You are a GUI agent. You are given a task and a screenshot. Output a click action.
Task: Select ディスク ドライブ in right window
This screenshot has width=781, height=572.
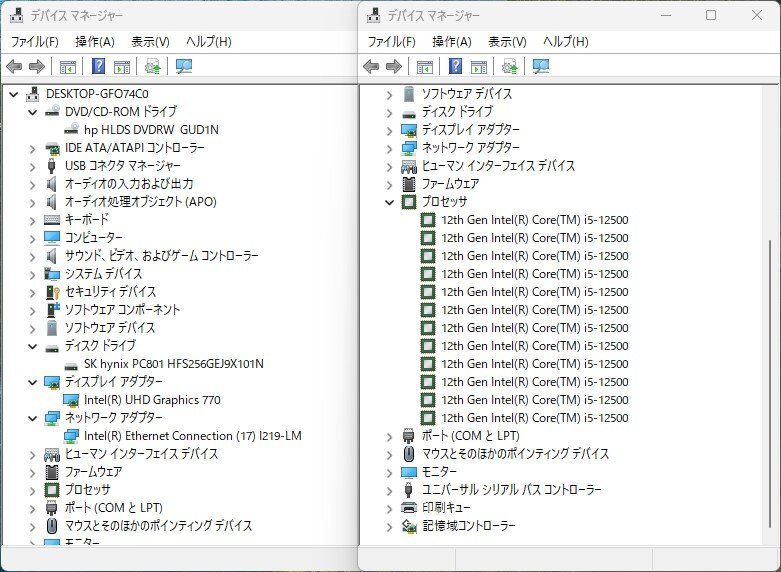(x=457, y=112)
